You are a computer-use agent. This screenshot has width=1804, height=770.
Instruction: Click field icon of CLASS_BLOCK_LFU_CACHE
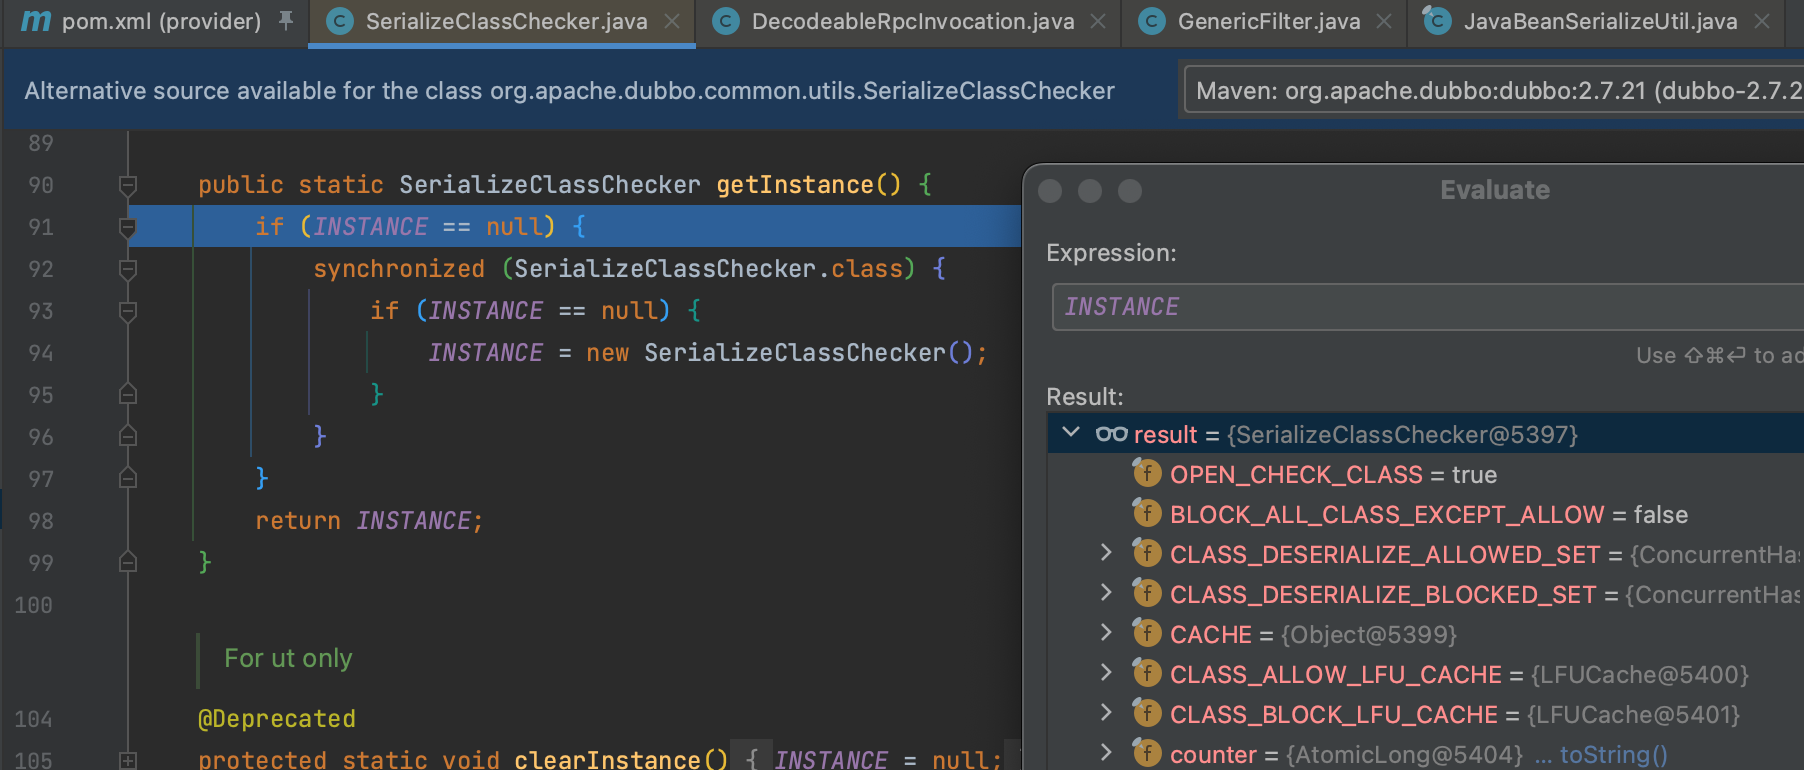coord(1146,713)
